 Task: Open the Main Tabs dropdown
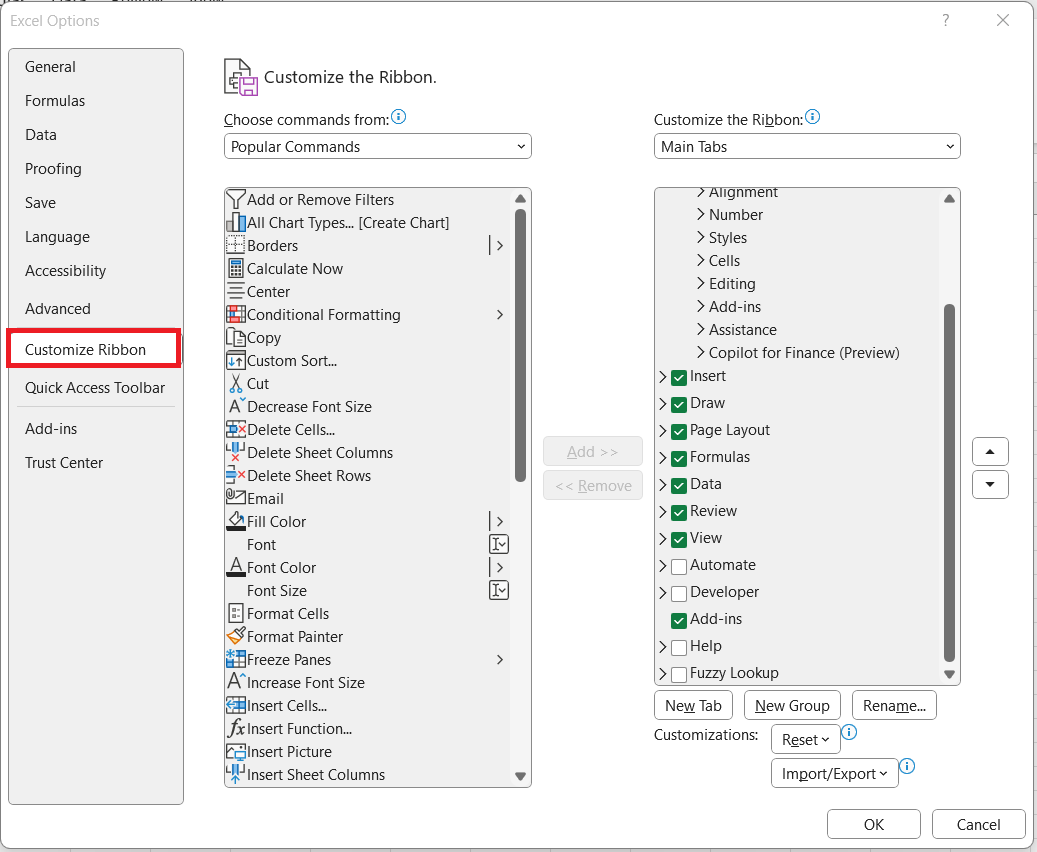807,146
